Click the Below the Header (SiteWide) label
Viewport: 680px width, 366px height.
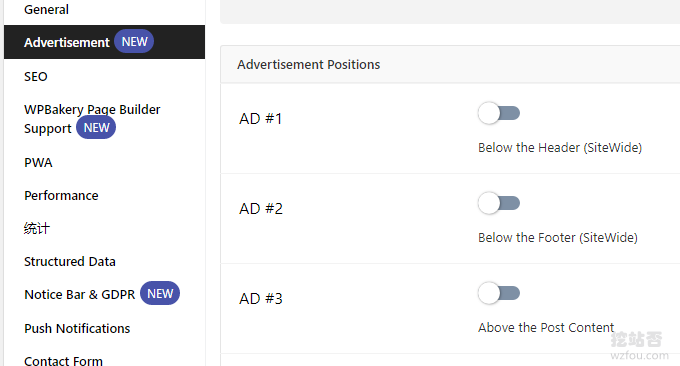[x=560, y=147]
